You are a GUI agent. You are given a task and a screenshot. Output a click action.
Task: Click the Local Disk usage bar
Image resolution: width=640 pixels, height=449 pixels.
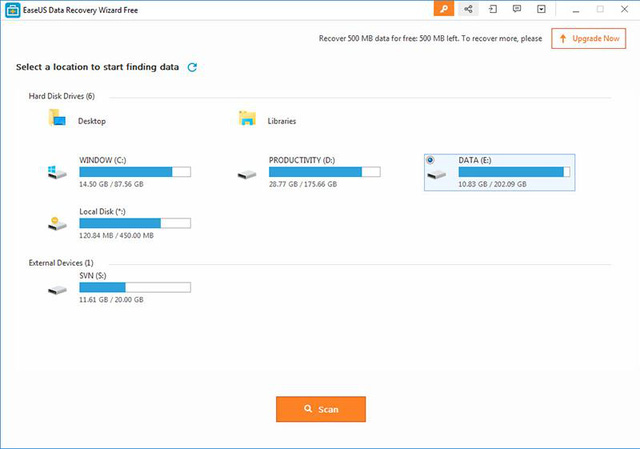[x=135, y=223]
